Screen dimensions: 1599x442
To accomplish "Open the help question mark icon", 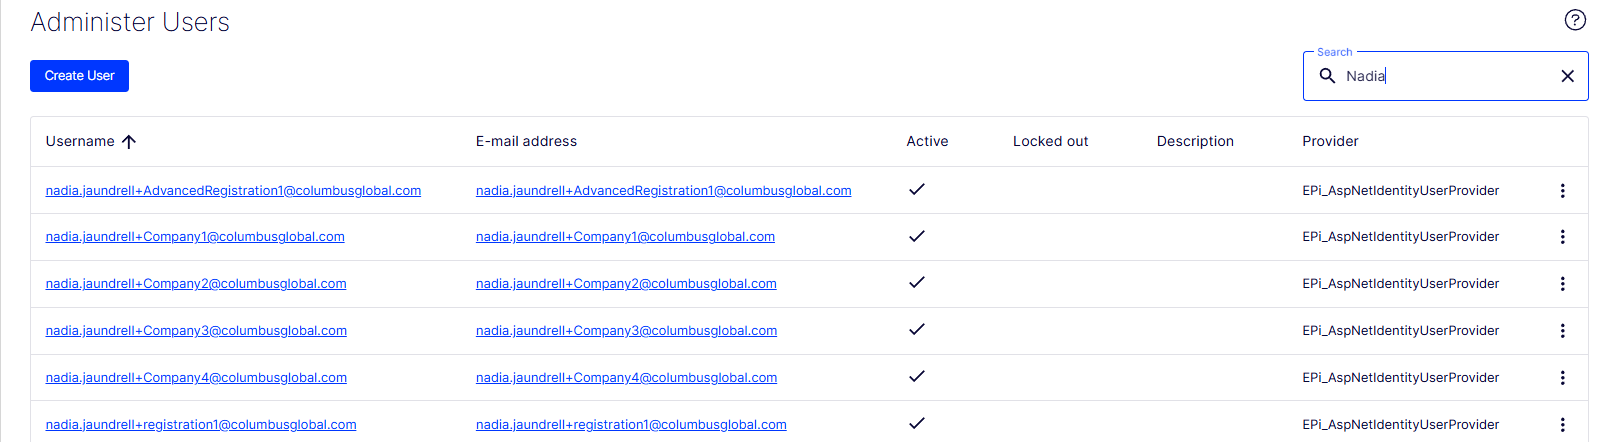I will coord(1575,20).
